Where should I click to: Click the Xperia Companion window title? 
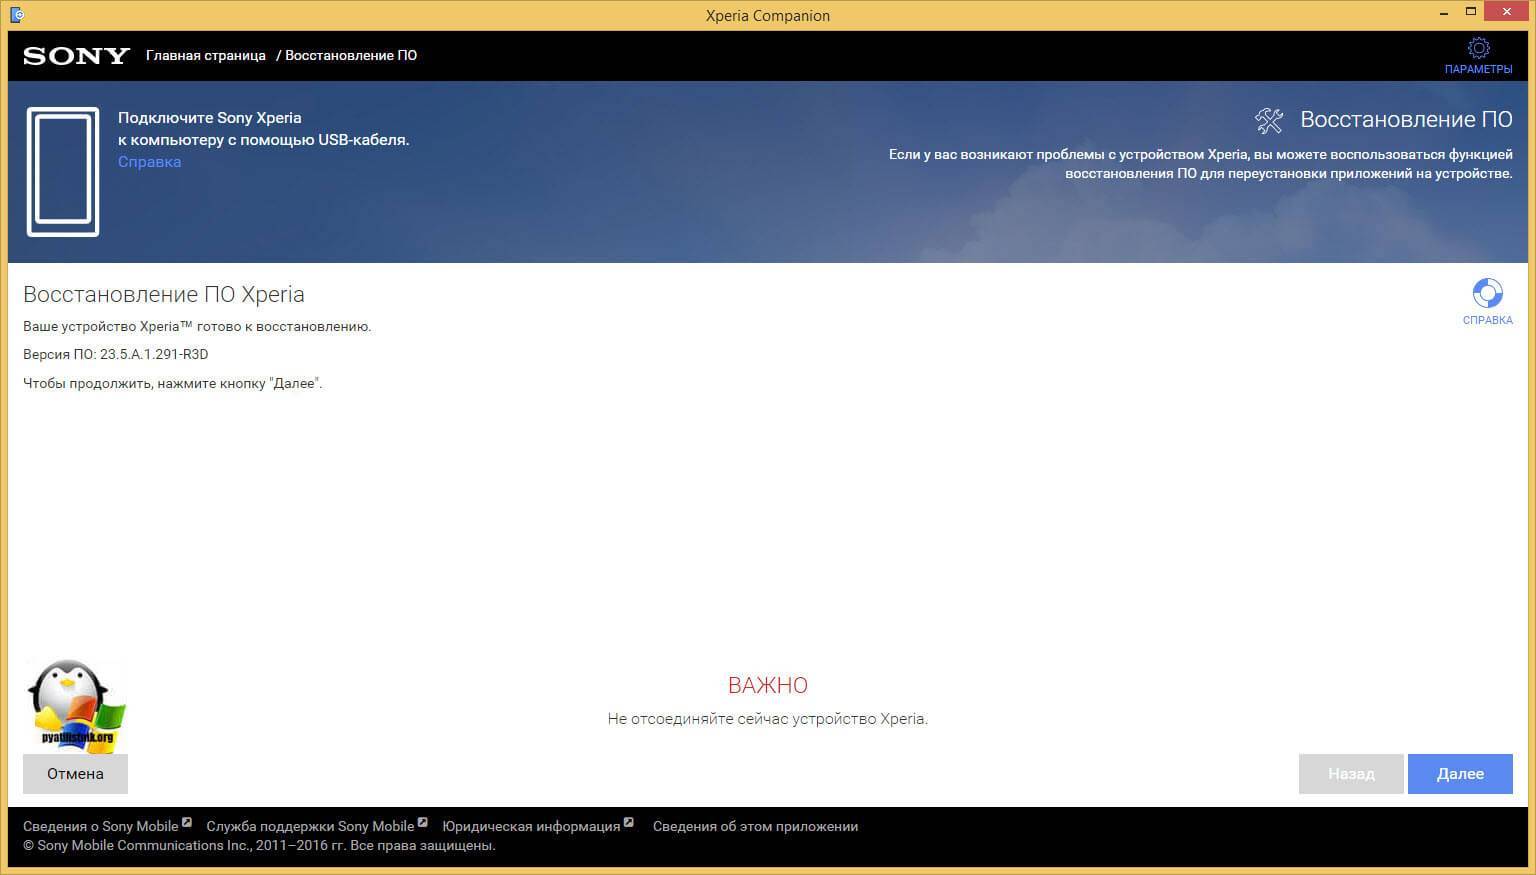pyautogui.click(x=768, y=15)
